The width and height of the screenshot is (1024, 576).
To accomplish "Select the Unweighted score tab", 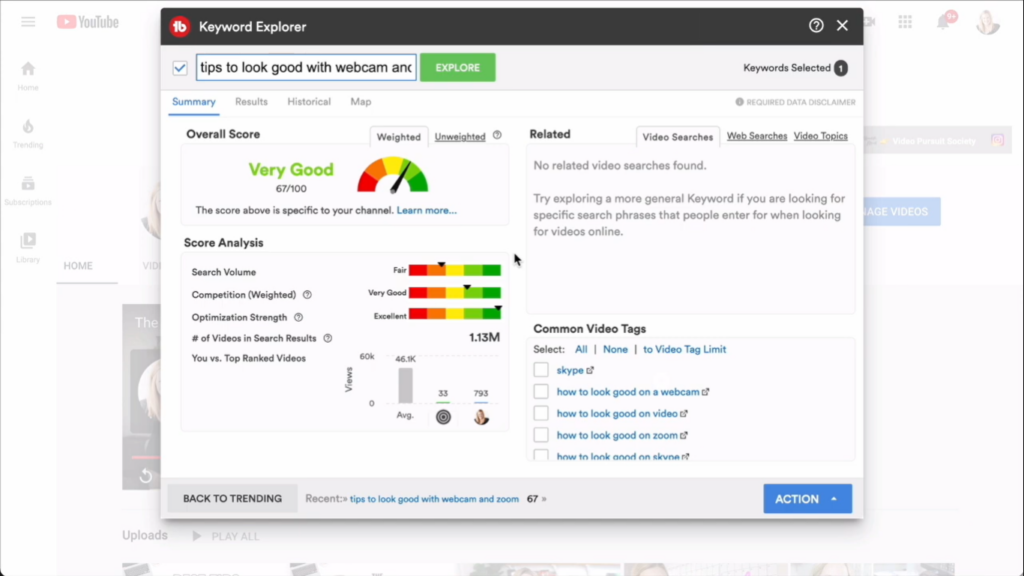I will pyautogui.click(x=460, y=136).
